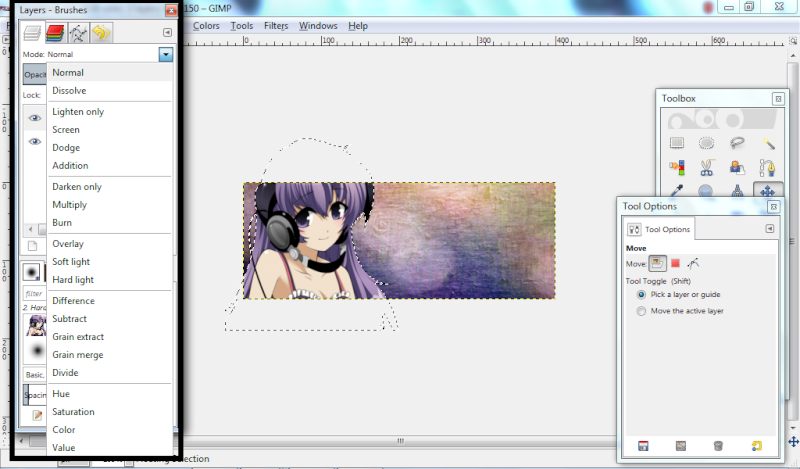Select the Measure compass tool

pyautogui.click(x=737, y=191)
